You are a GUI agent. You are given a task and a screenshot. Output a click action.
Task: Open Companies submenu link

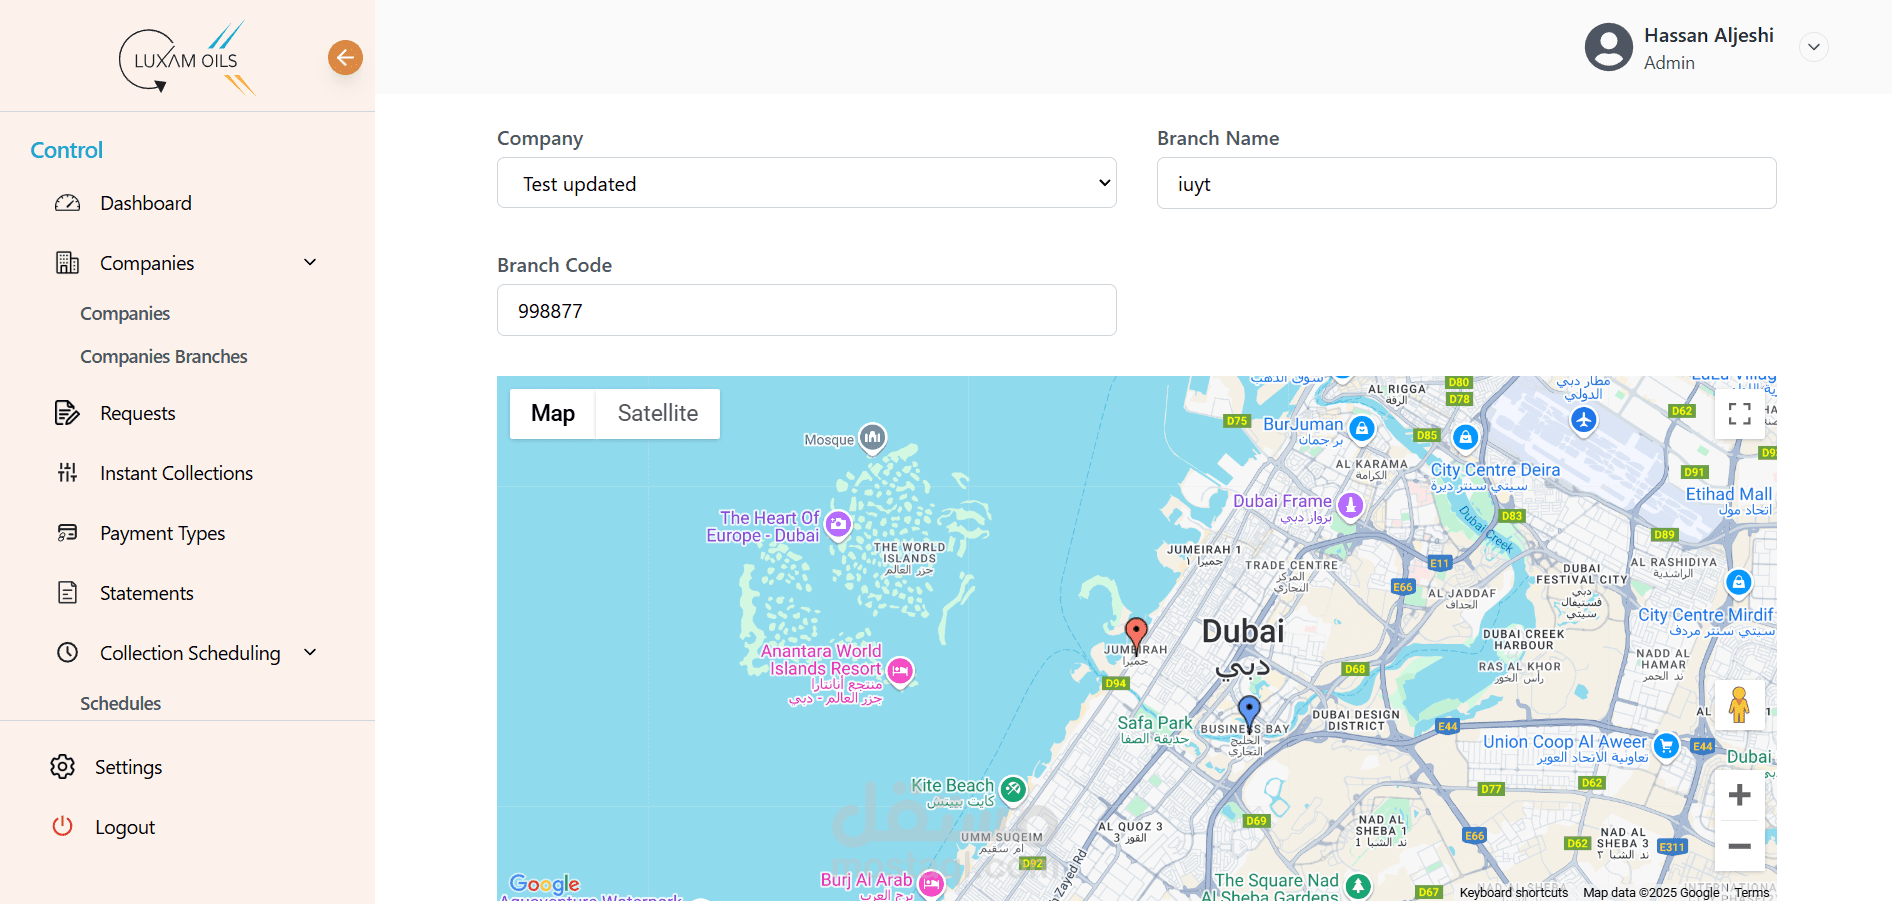point(125,313)
